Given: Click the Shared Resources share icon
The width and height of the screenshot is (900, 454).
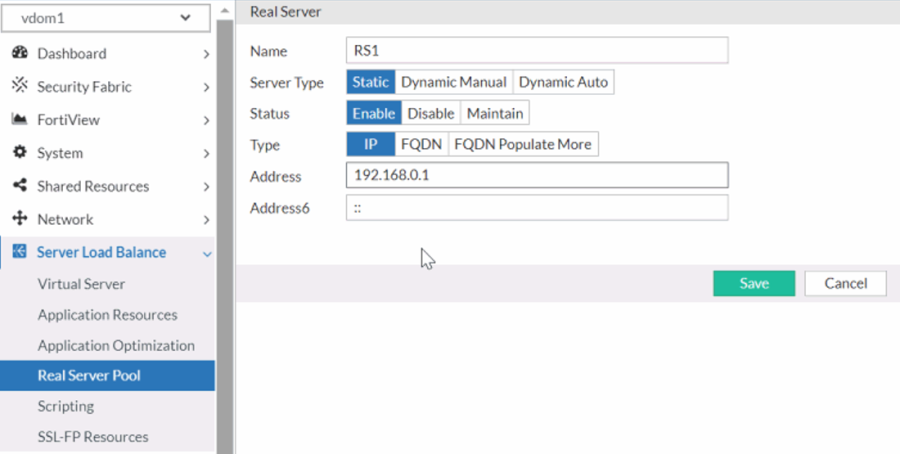Looking at the screenshot, I should [x=19, y=186].
